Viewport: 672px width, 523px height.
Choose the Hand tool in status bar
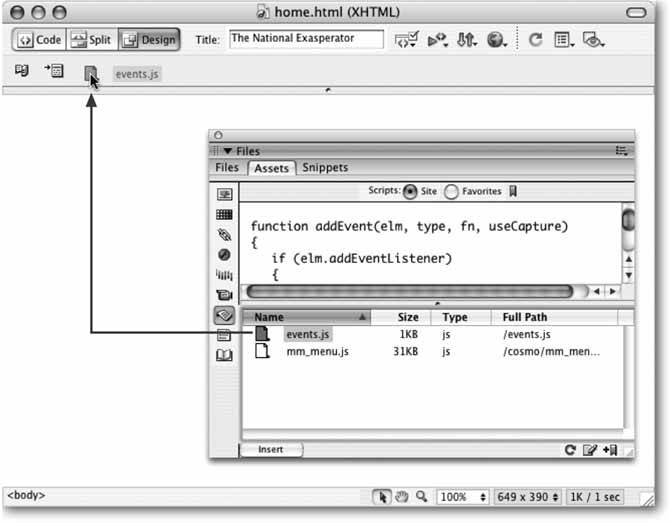point(402,497)
